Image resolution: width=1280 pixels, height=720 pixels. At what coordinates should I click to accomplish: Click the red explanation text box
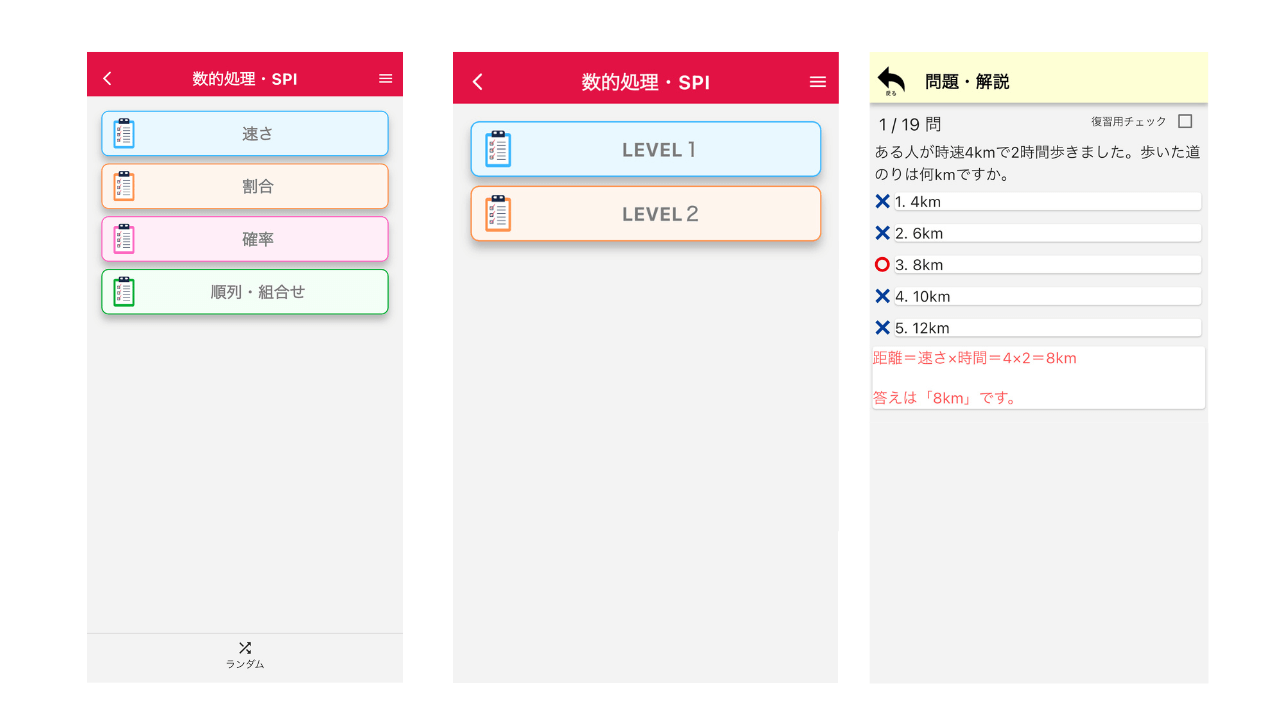pyautogui.click(x=1038, y=378)
